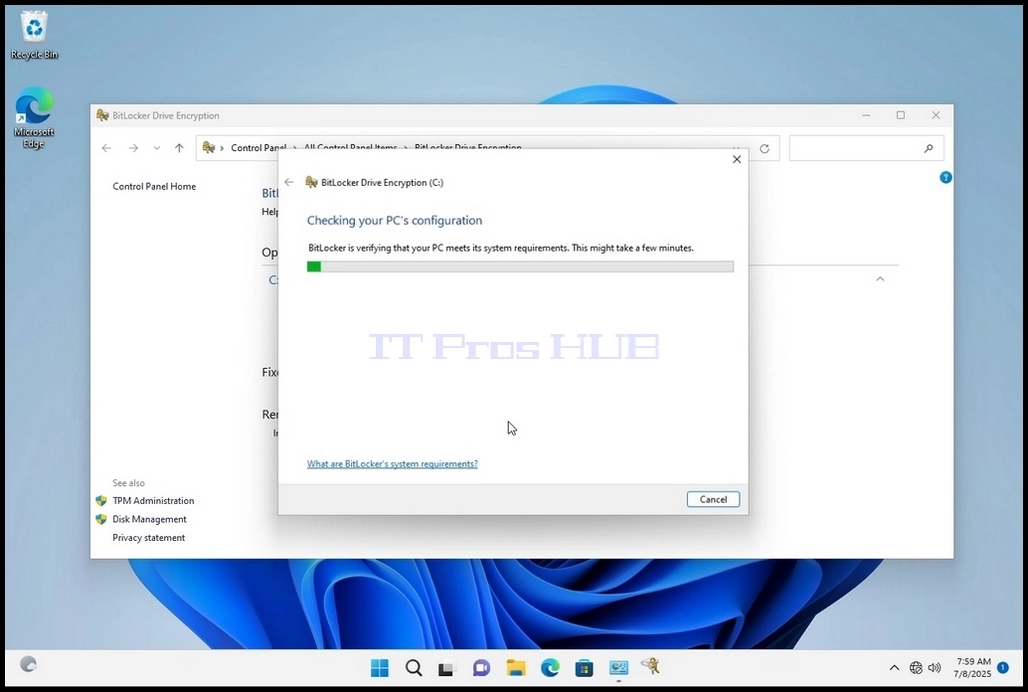Cancel the BitLocker configuration check

click(x=713, y=499)
